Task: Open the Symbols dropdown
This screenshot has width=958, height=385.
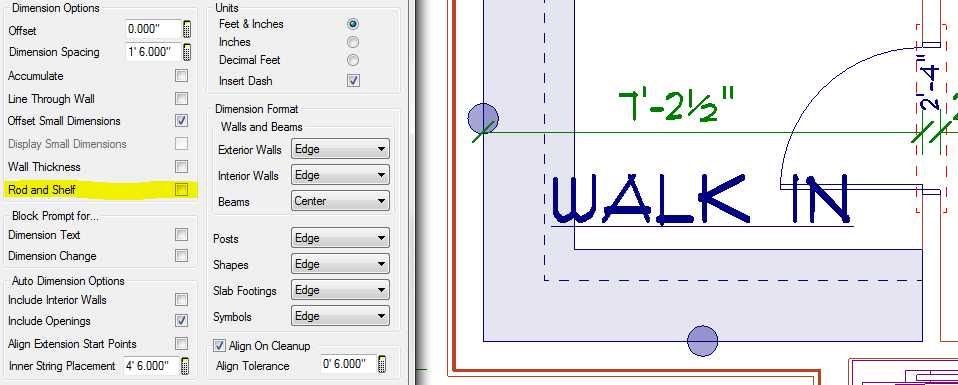Action: (x=340, y=316)
